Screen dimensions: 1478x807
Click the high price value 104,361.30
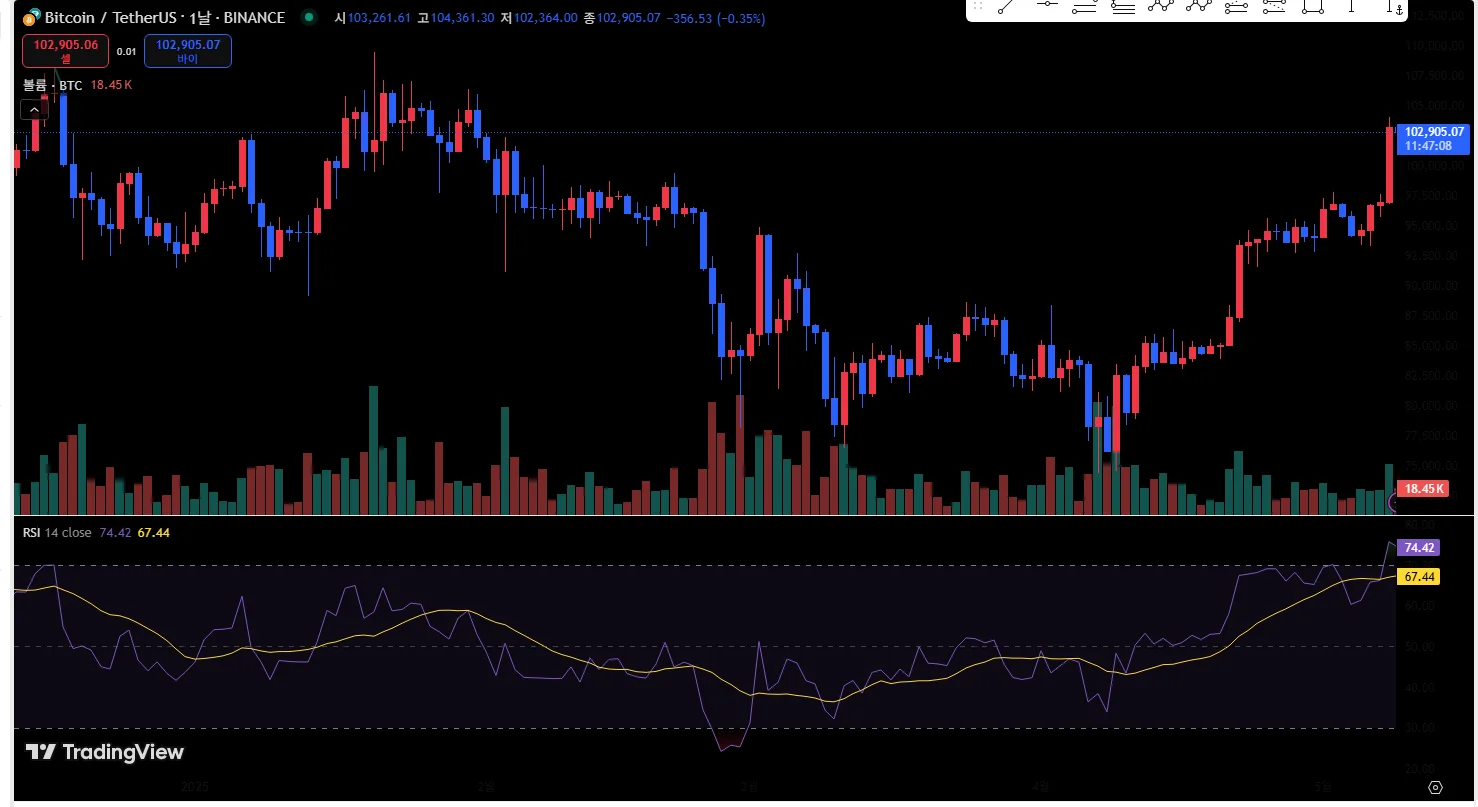462,18
